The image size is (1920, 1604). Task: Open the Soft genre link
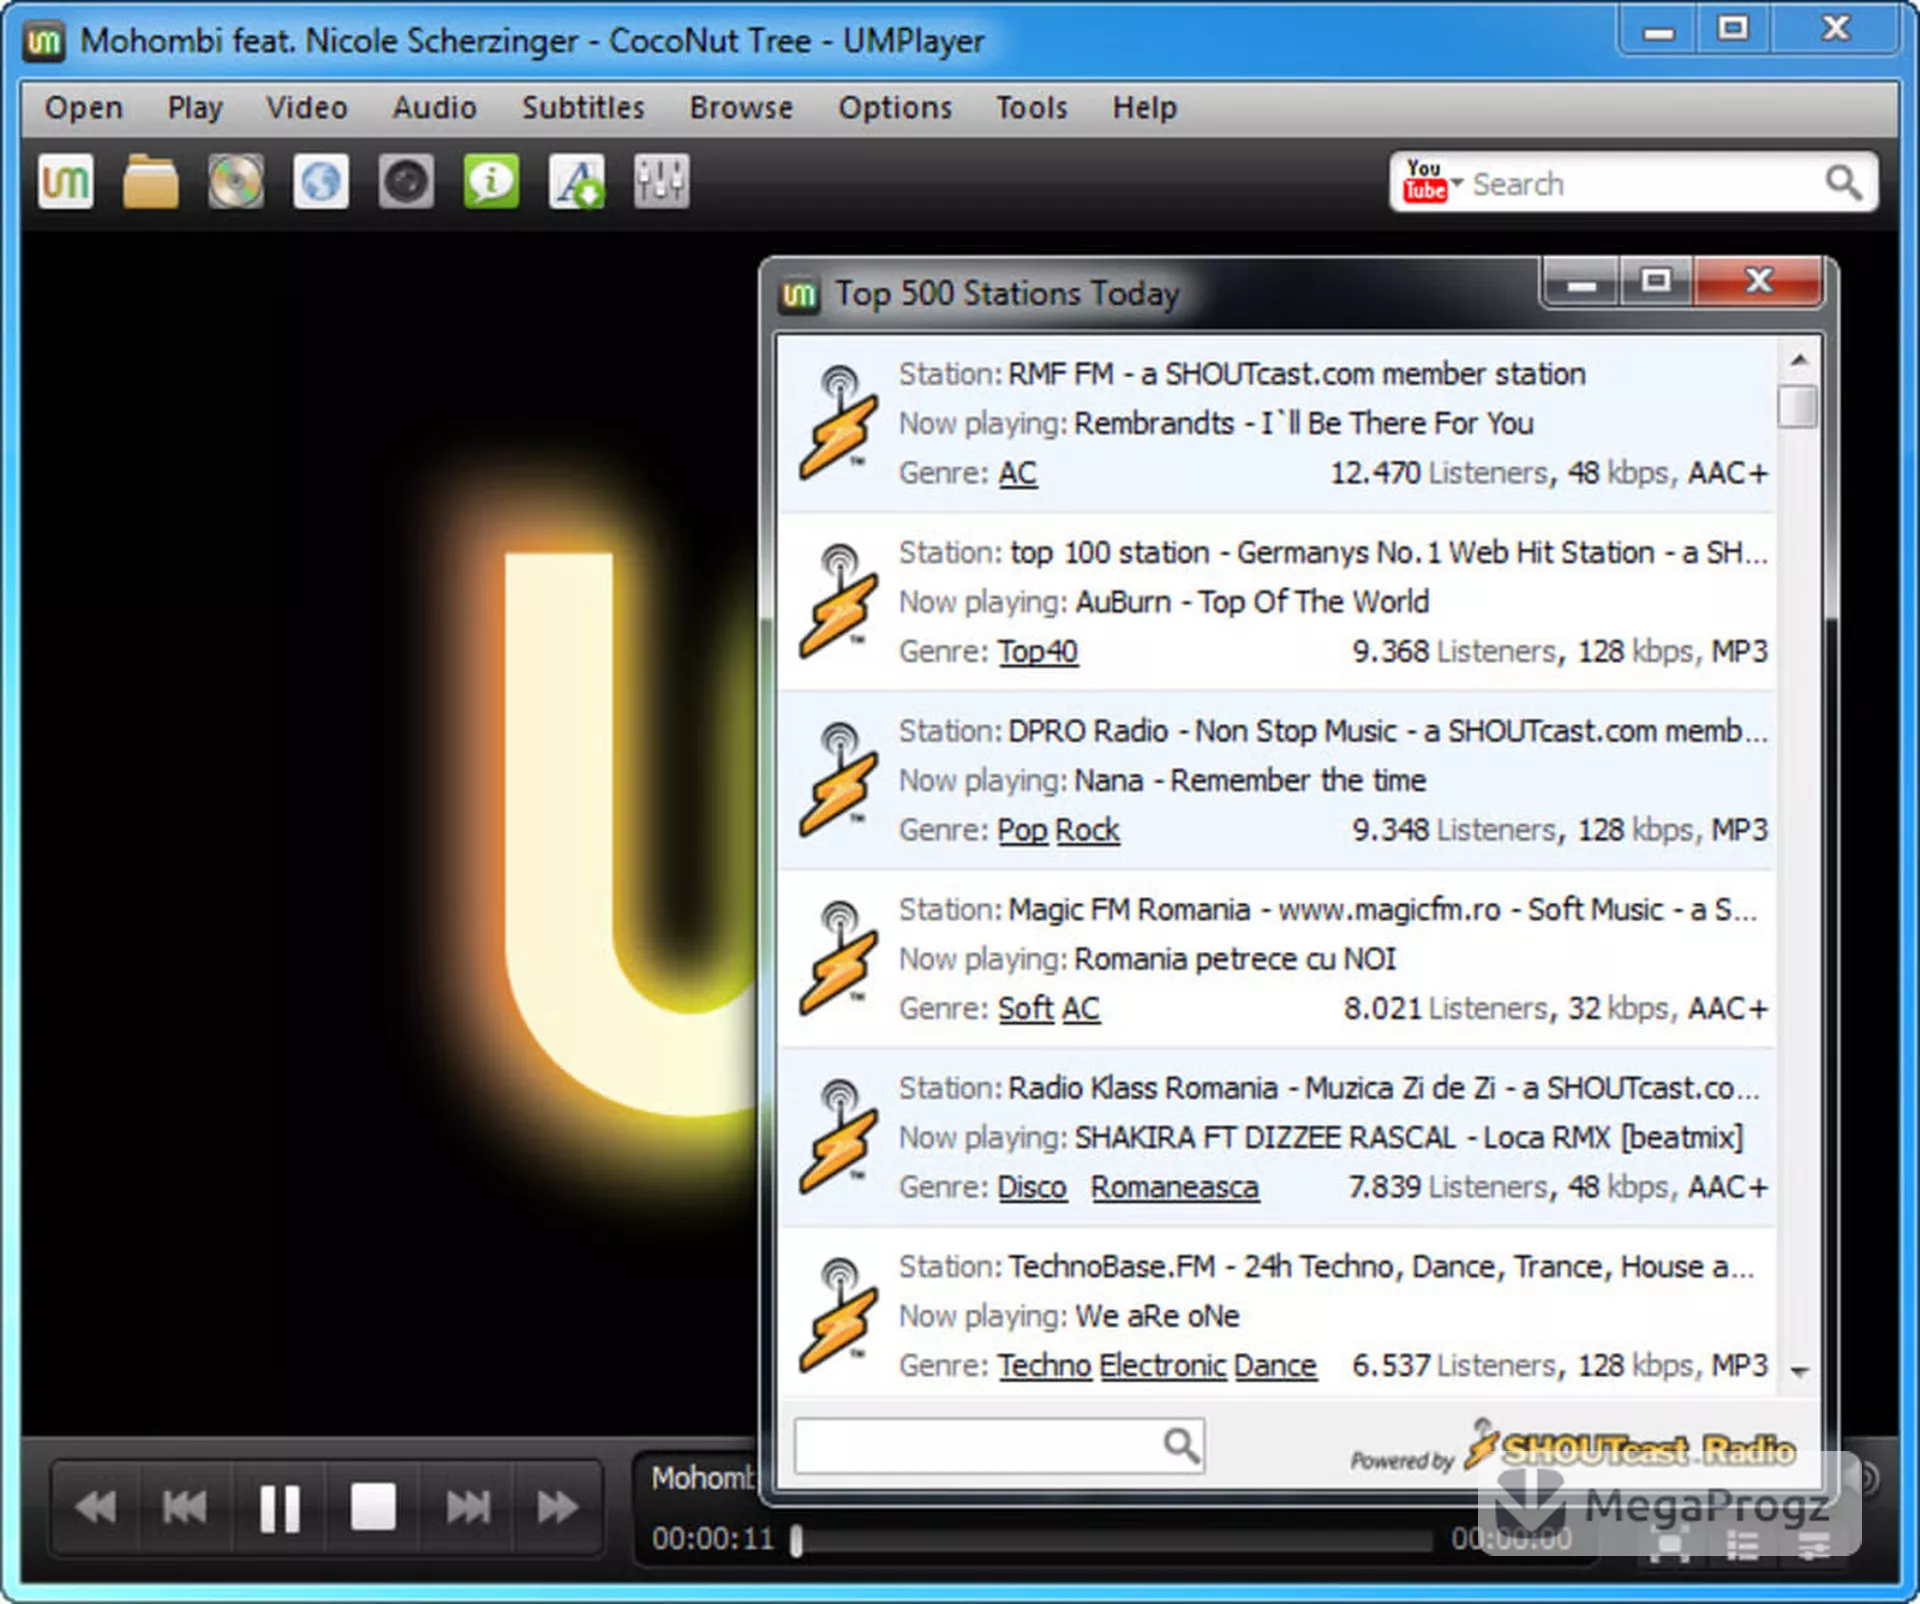click(1026, 1009)
